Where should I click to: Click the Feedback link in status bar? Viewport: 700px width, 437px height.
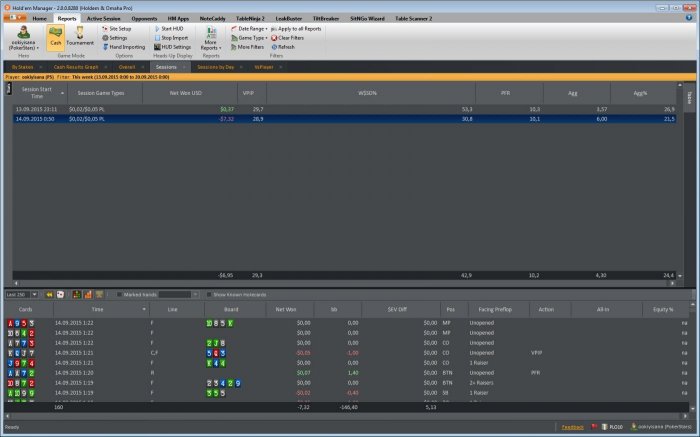(x=573, y=427)
